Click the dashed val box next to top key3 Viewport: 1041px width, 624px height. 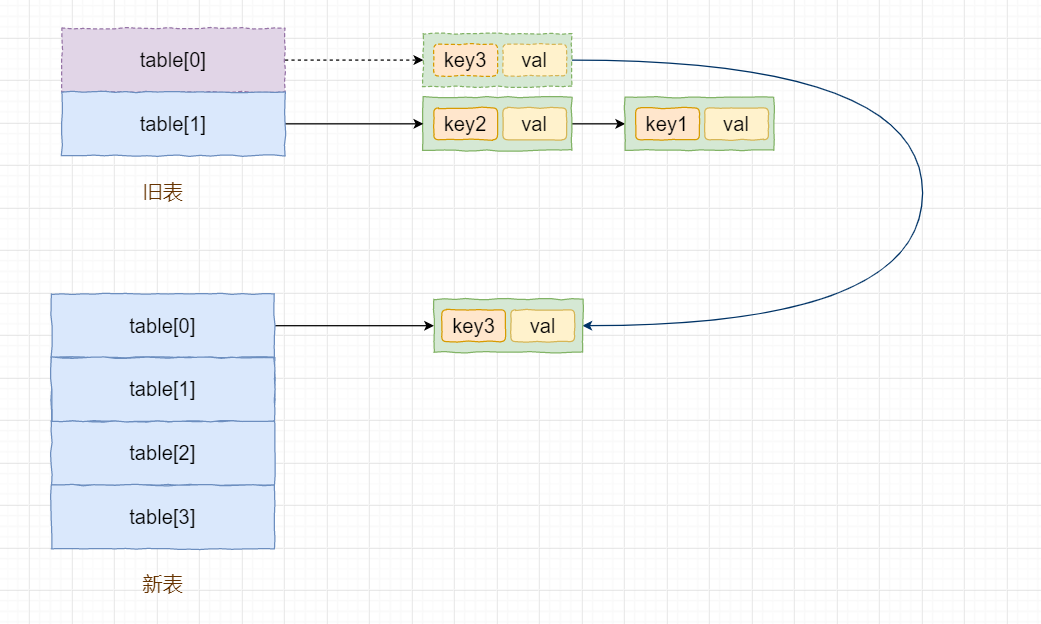534,60
